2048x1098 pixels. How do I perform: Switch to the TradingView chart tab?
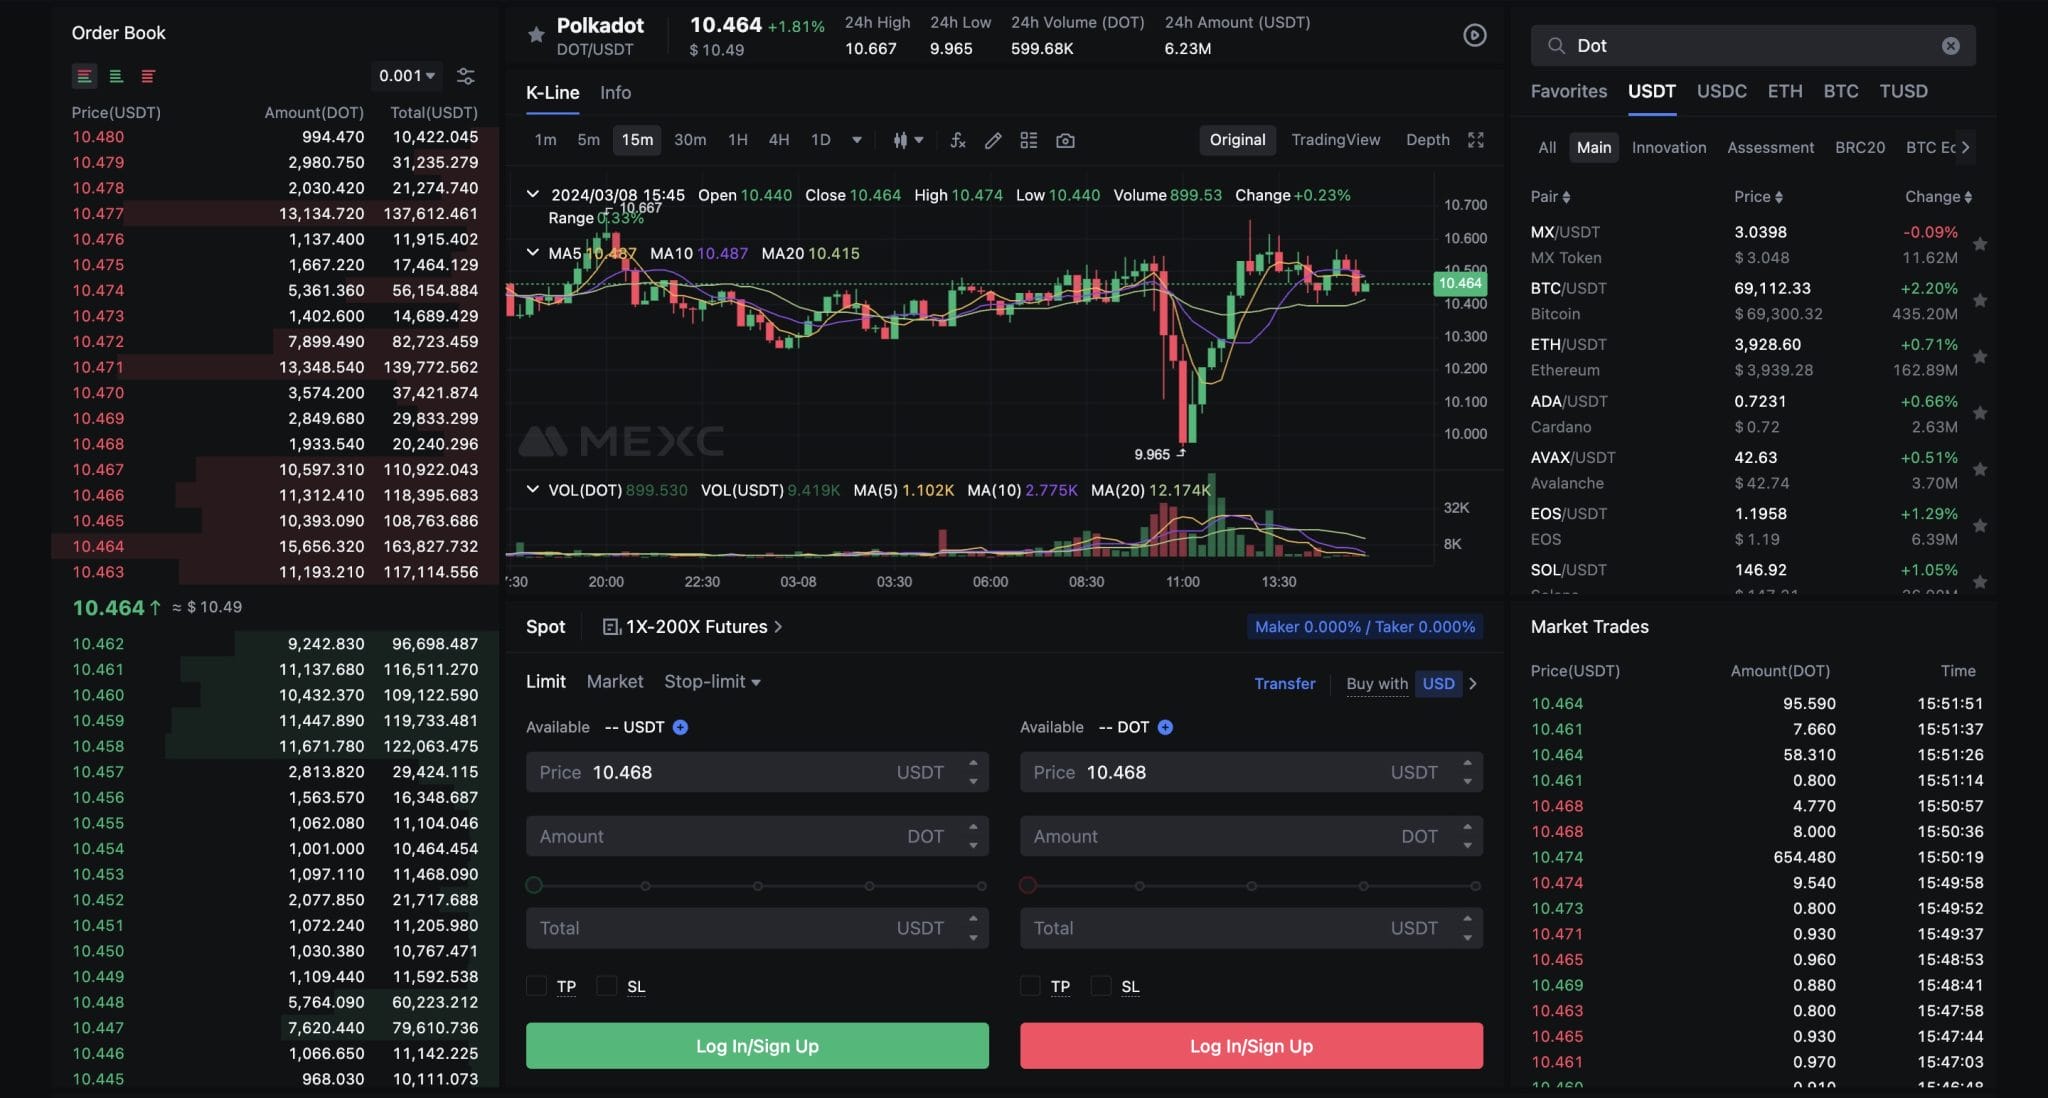coord(1336,140)
